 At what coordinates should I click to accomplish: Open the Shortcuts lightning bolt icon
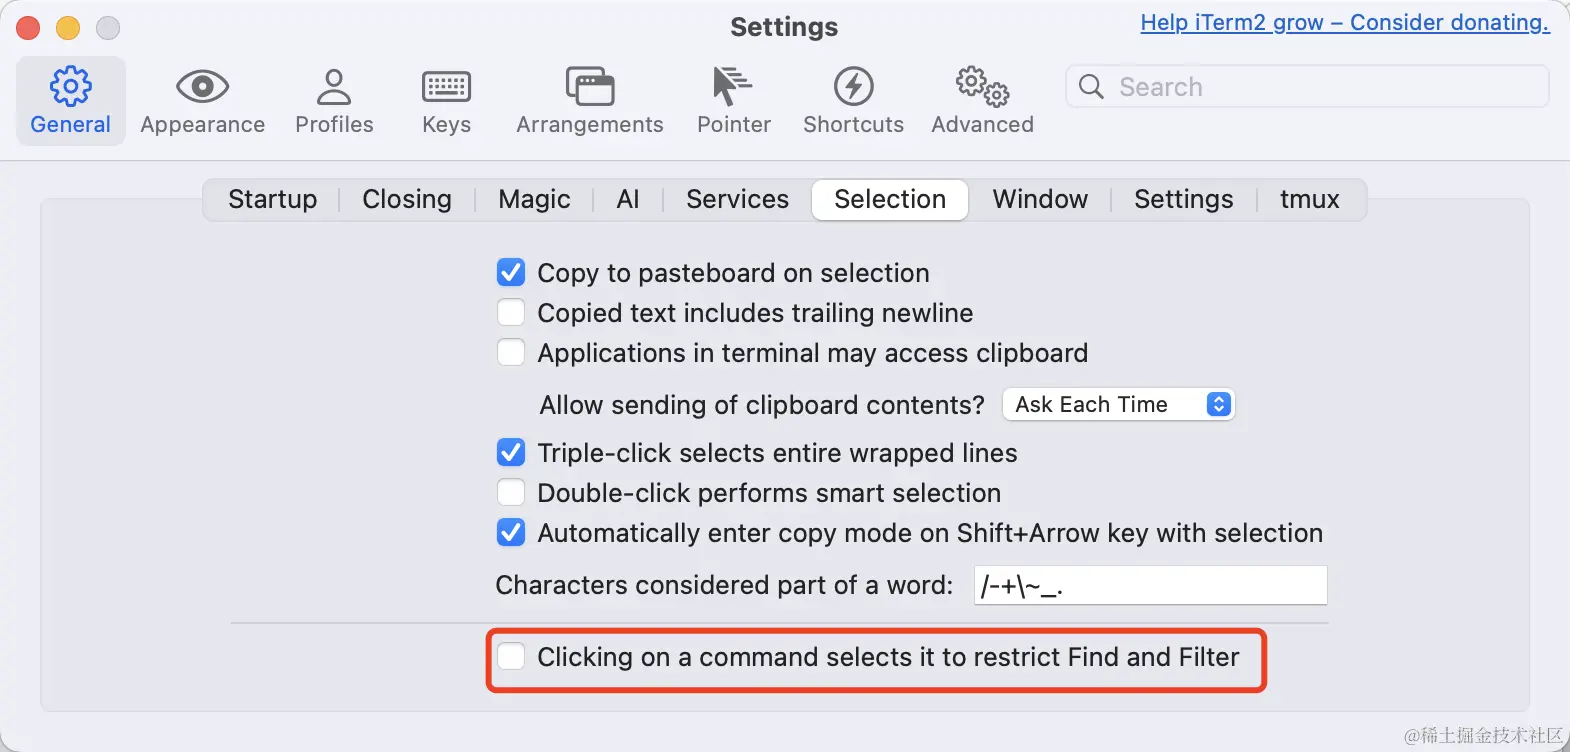point(853,87)
